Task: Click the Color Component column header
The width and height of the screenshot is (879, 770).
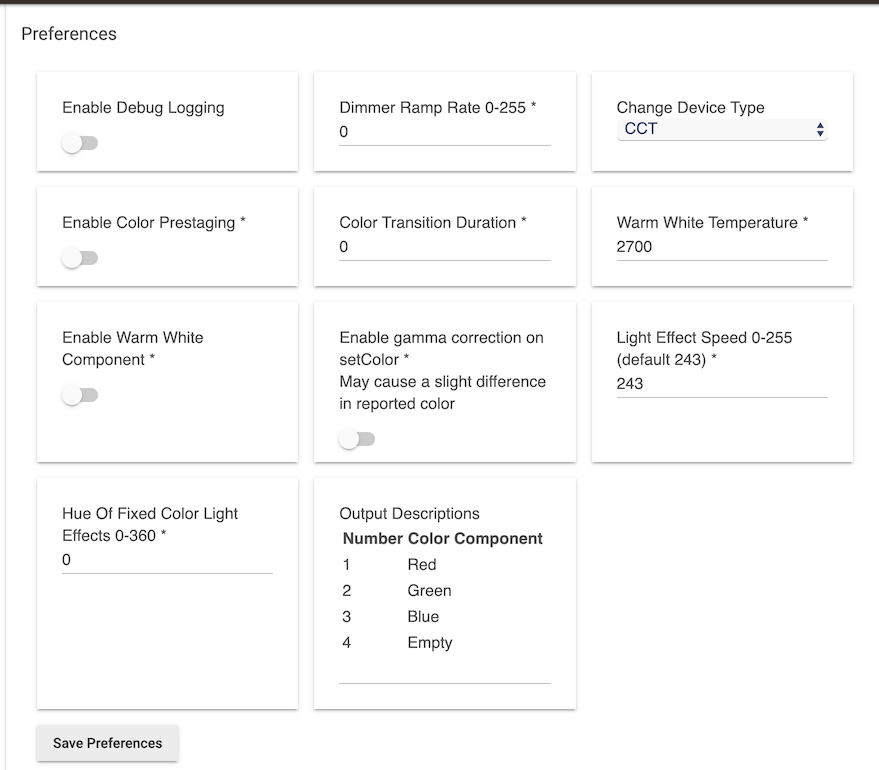Action: 475,539
